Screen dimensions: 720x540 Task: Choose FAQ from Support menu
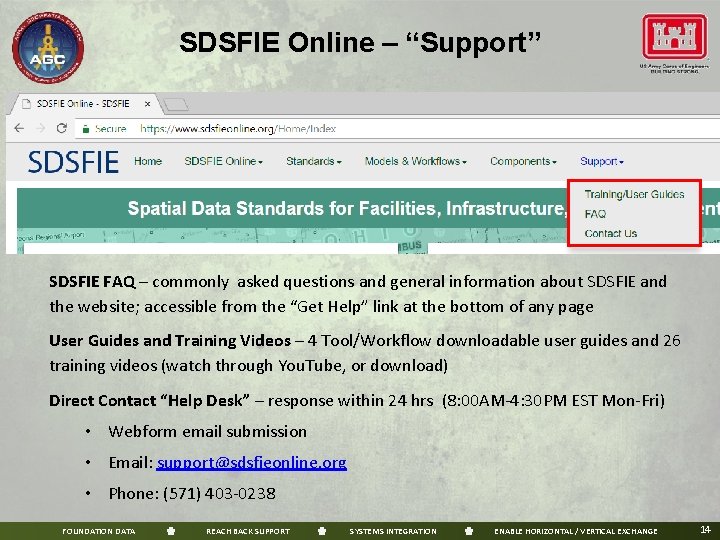[x=595, y=214]
